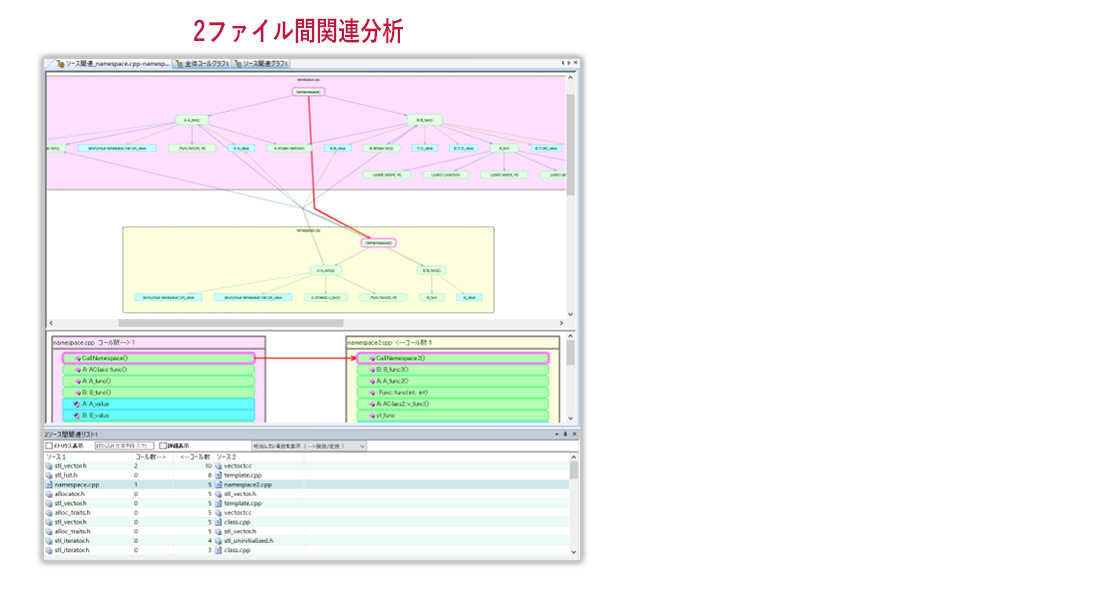Click the highlighted CallNamespace() node in pink graph area

pyautogui.click(x=309, y=92)
